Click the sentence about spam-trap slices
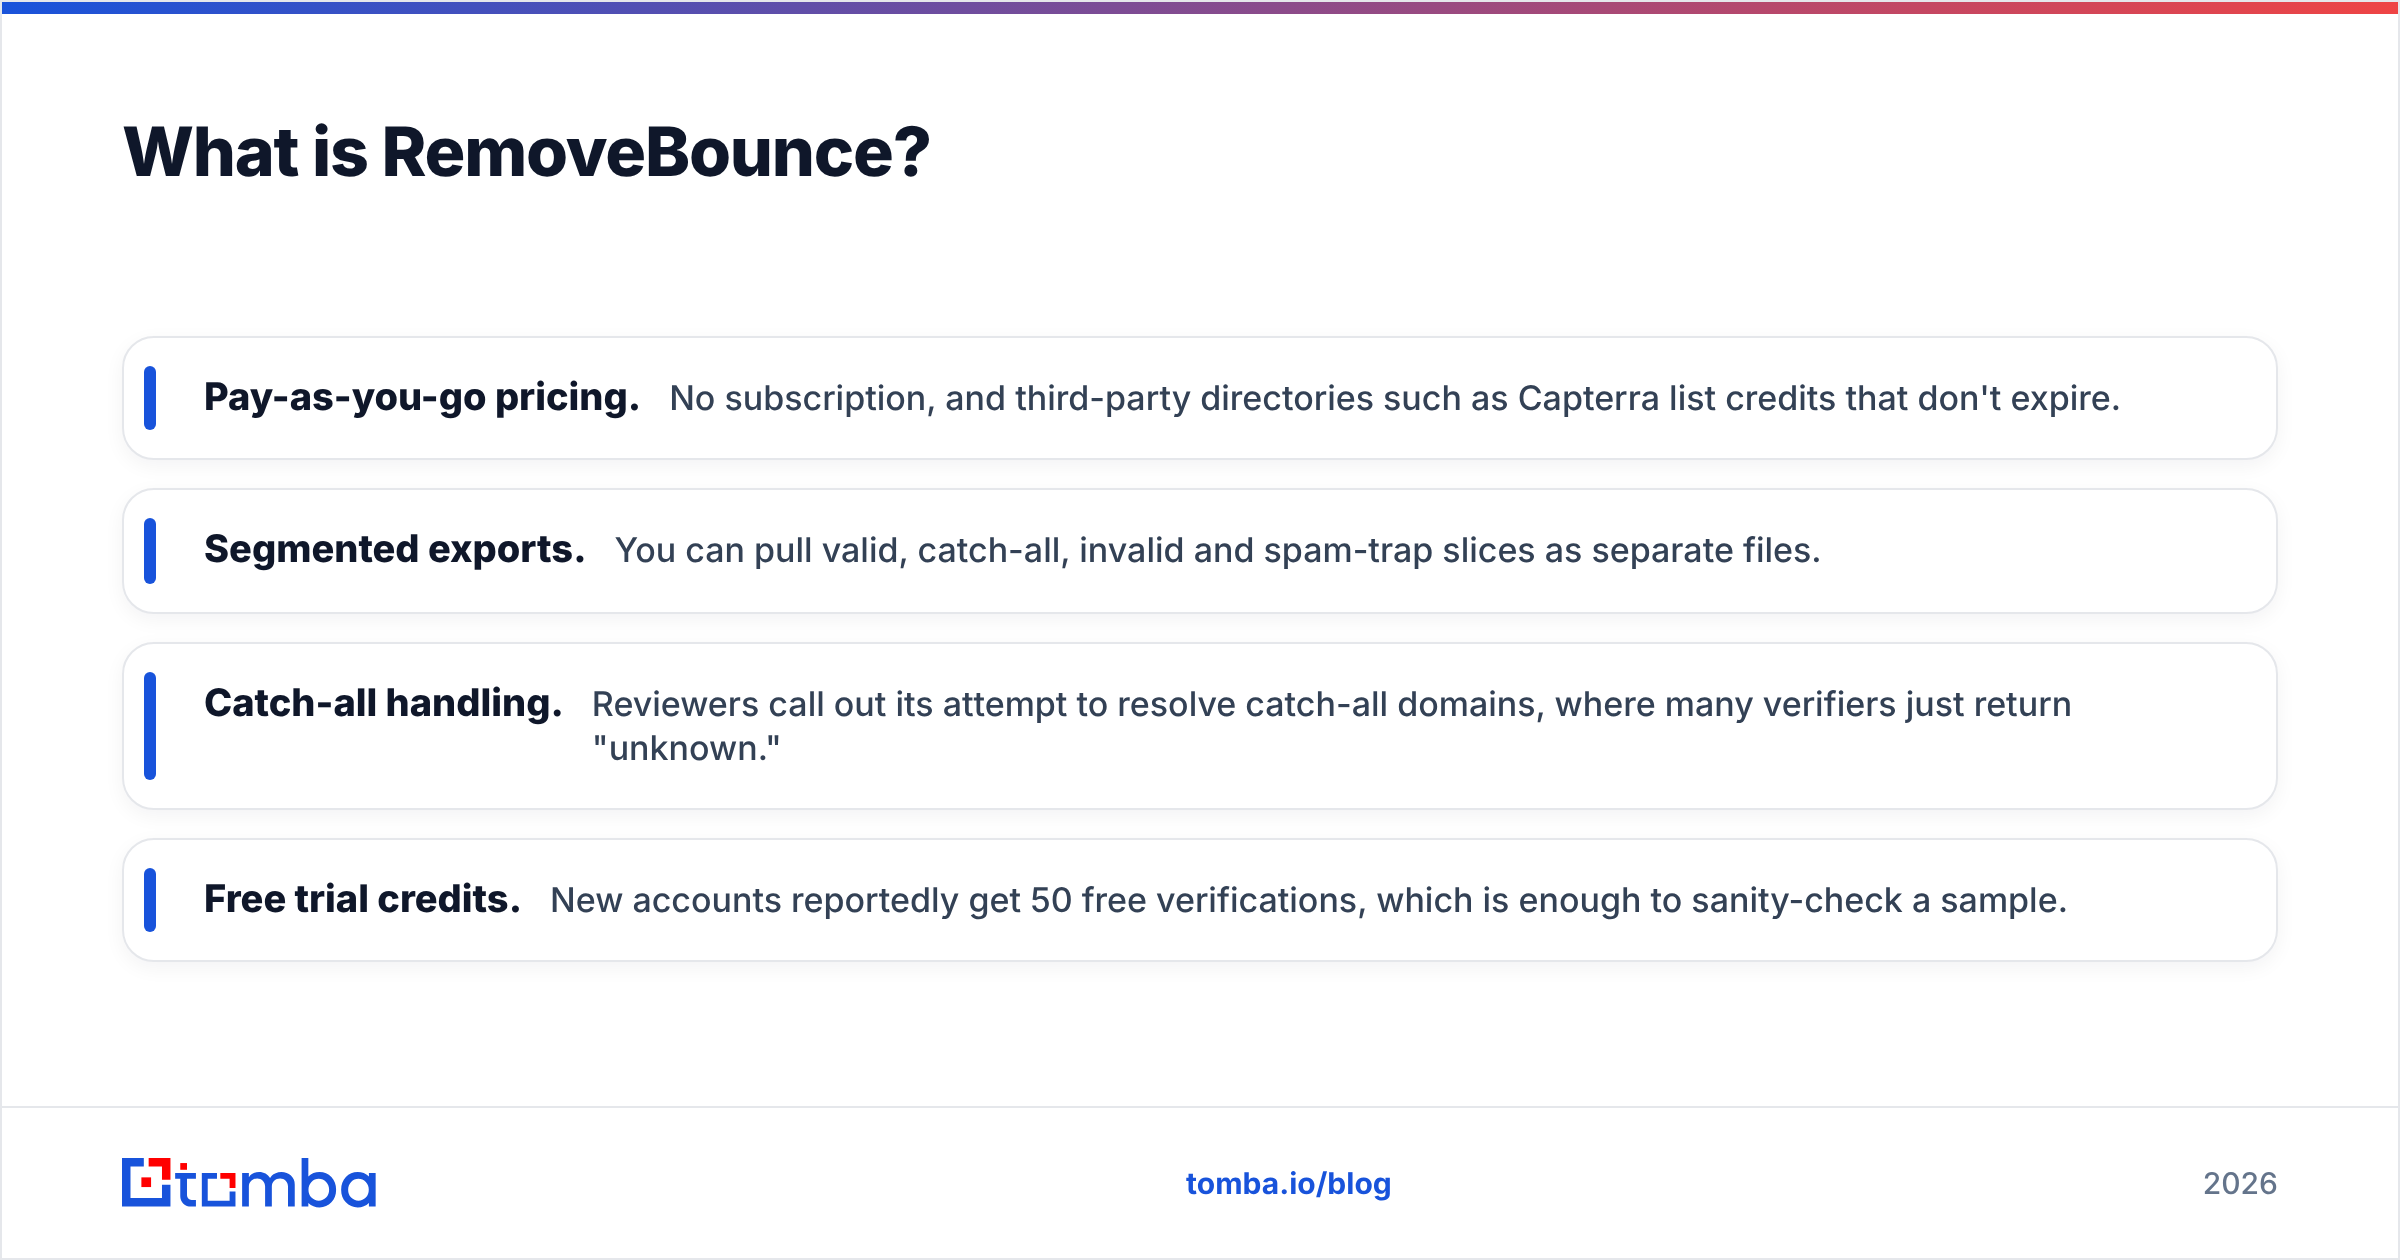The height and width of the screenshot is (1260, 2400). pyautogui.click(x=1218, y=550)
